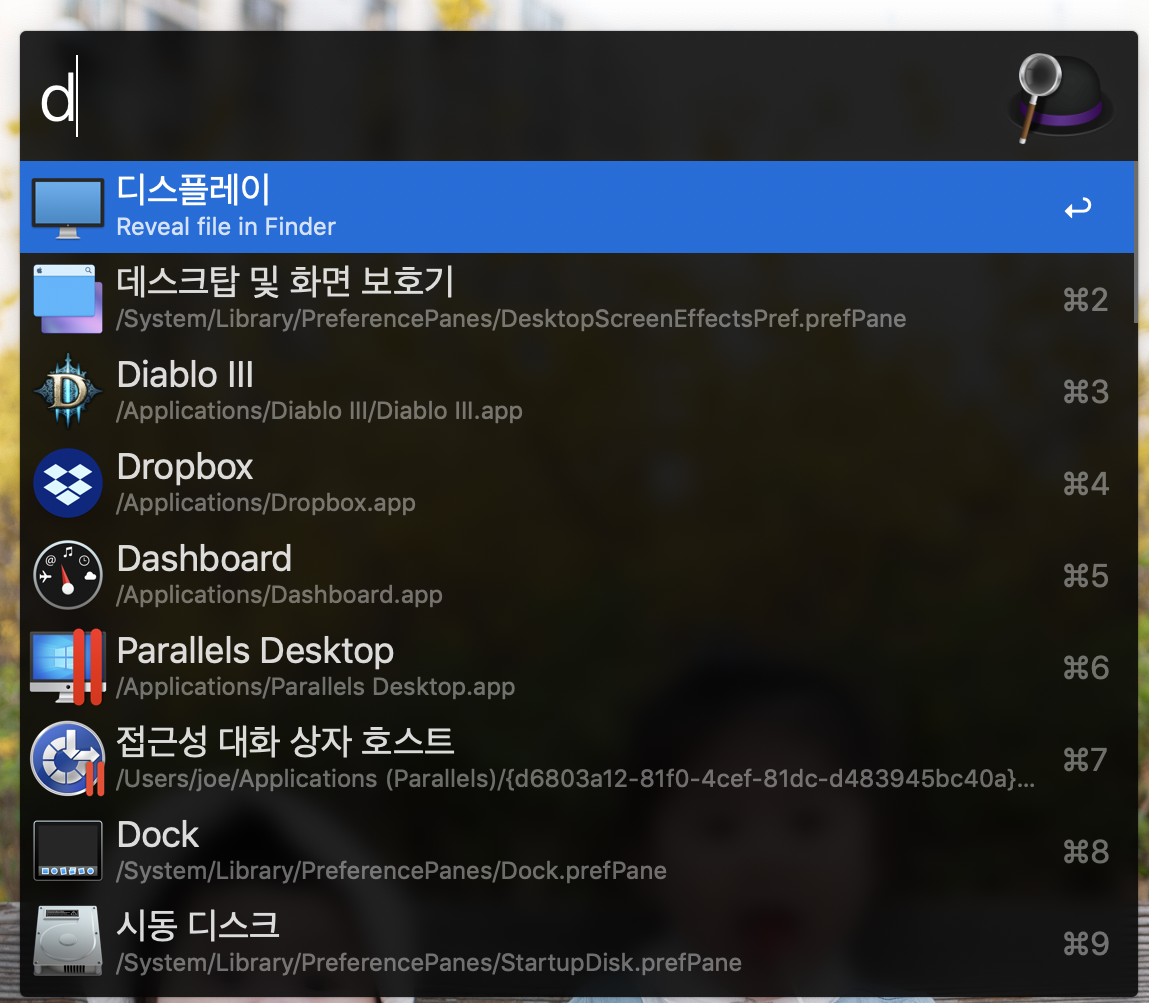The image size is (1149, 1003).
Task: Open the Dashboard result title
Action: click(204, 558)
